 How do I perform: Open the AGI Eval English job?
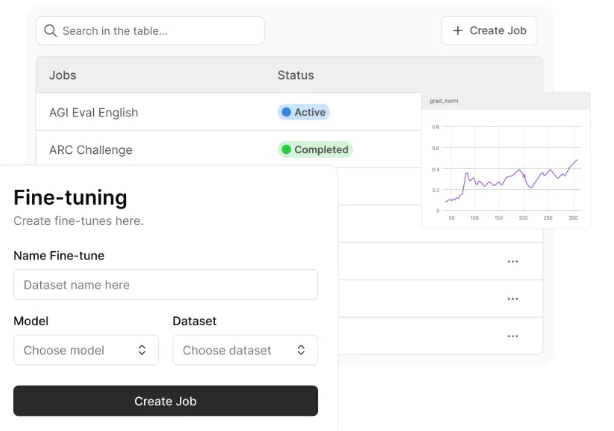click(93, 113)
